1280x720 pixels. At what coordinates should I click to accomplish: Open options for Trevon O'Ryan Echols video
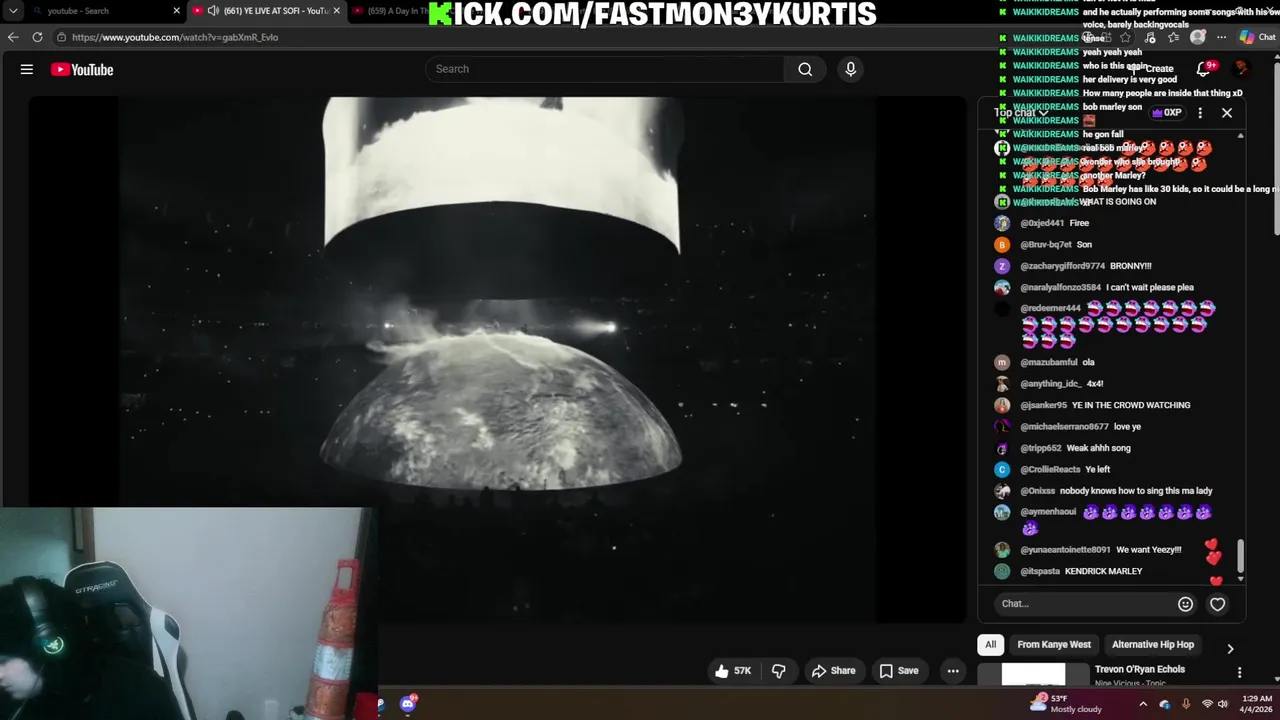coord(1239,673)
